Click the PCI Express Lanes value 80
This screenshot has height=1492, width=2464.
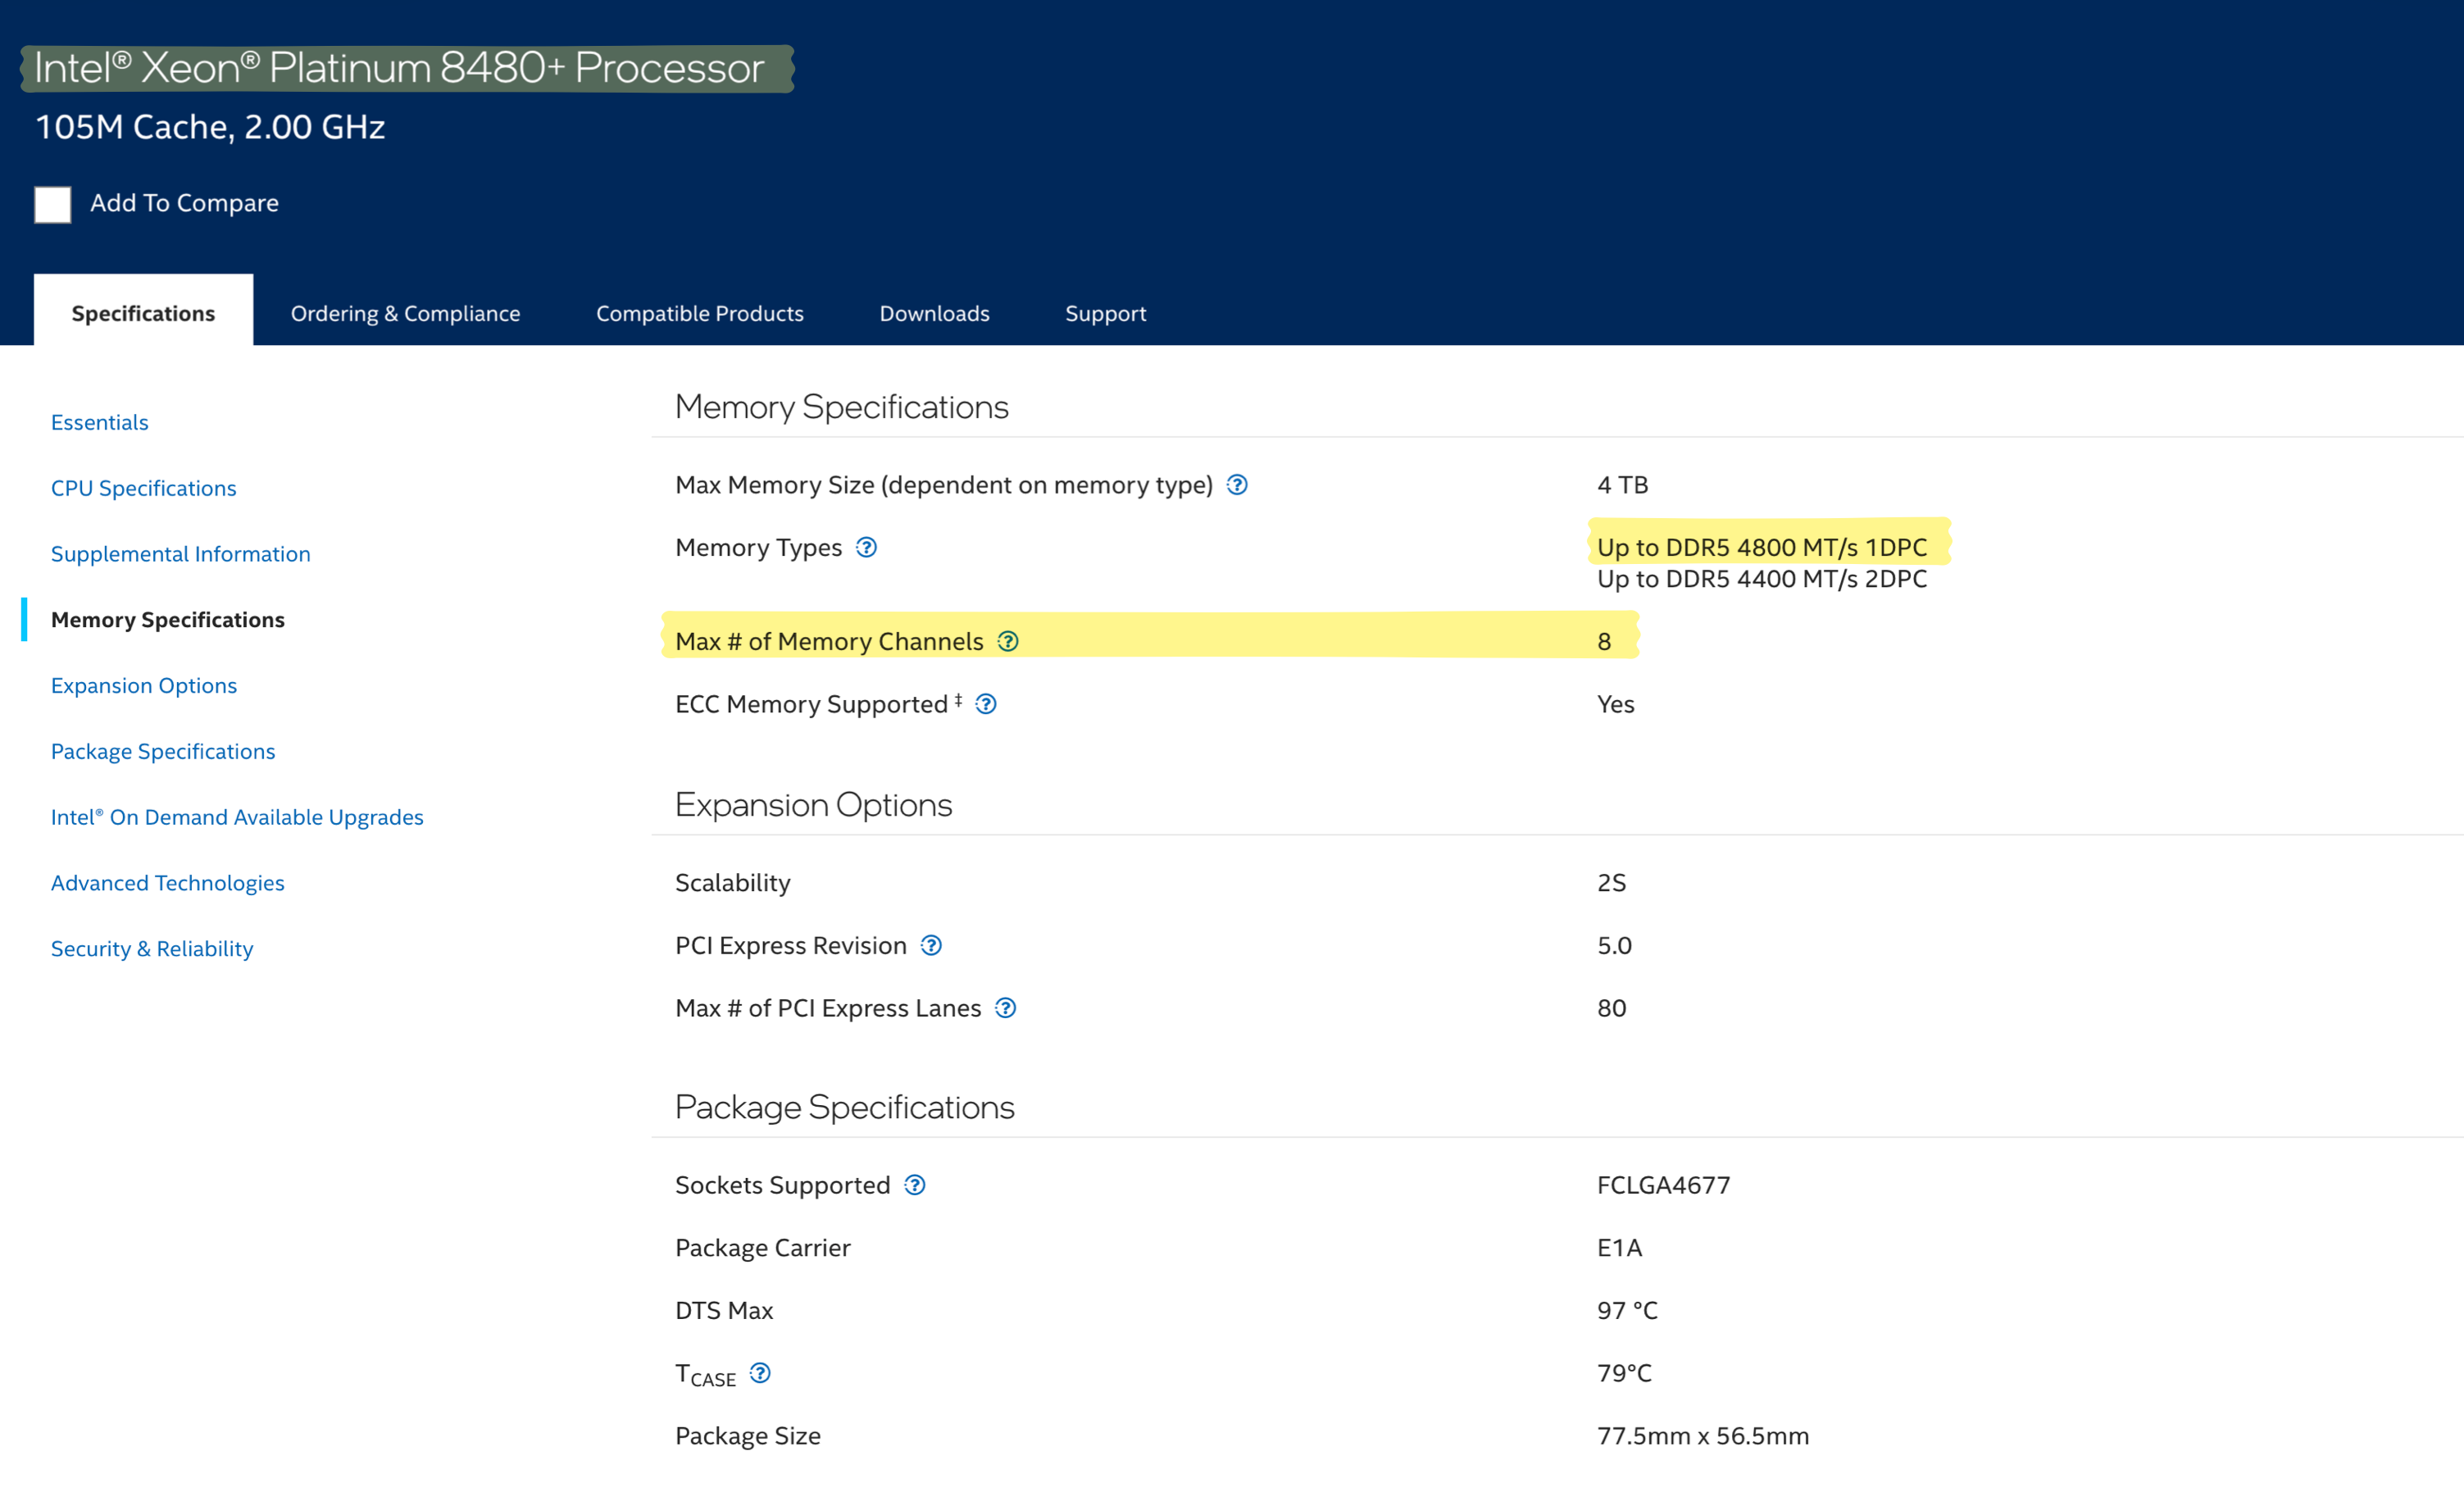[x=1611, y=1008]
